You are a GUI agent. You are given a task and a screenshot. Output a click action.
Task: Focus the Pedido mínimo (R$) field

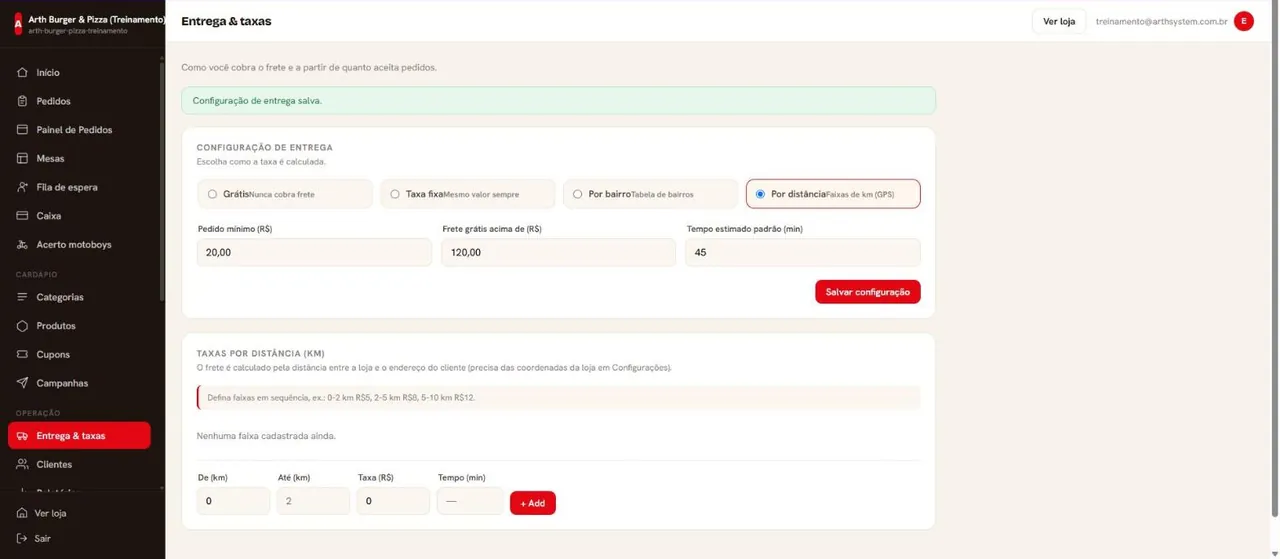tap(315, 252)
